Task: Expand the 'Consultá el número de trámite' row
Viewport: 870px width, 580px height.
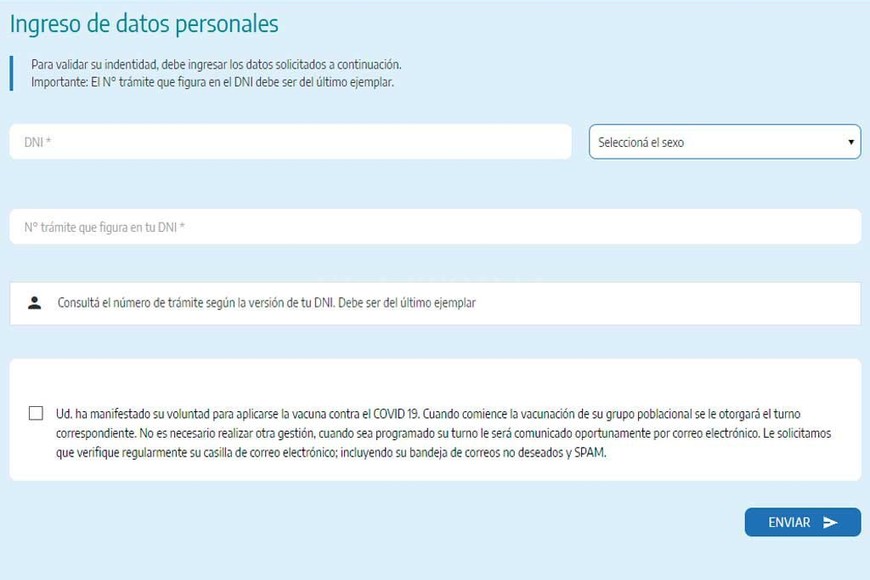Action: (x=434, y=303)
